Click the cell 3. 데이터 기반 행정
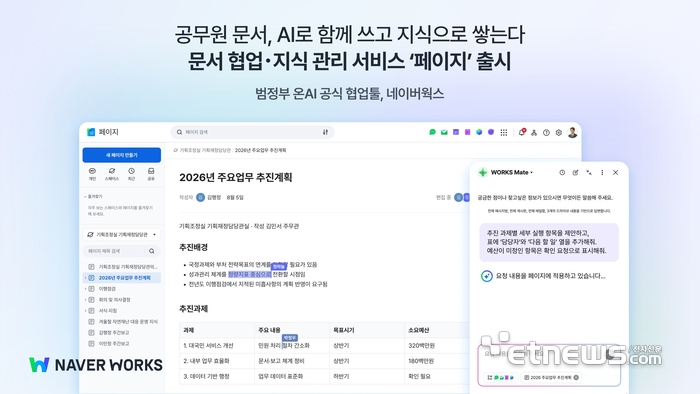 217,376
